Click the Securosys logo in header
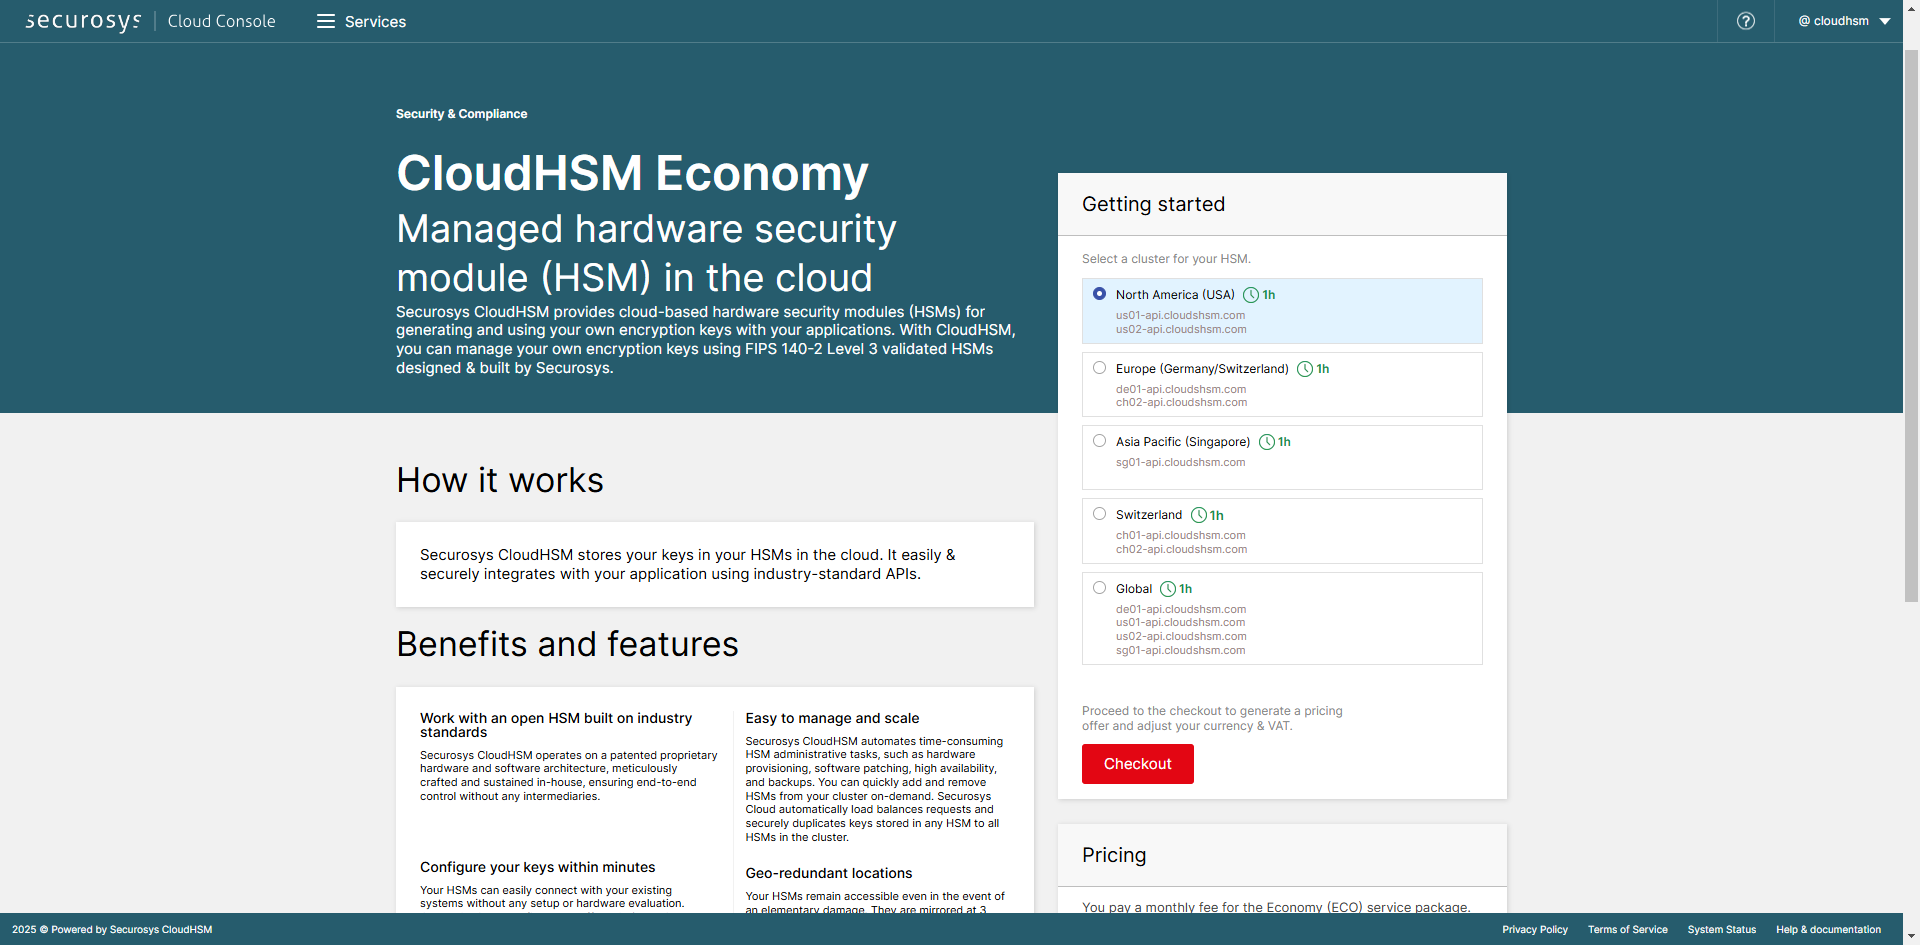The image size is (1920, 945). (83, 21)
